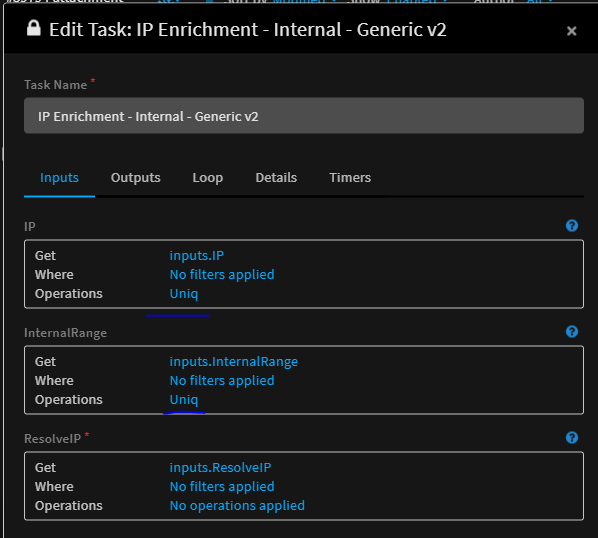Click the inputs.IP source link
The image size is (598, 538).
click(196, 255)
